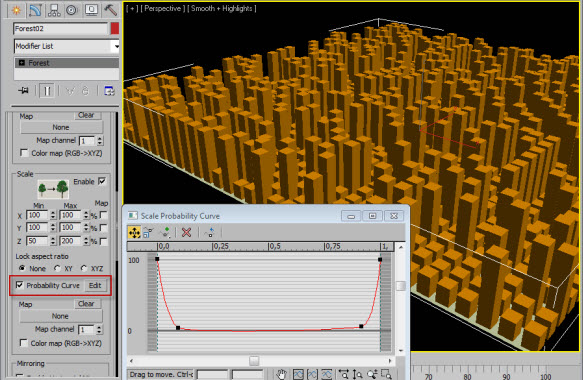Image resolution: width=583 pixels, height=380 pixels.
Task: Open the red object color swatch
Action: click(x=115, y=29)
